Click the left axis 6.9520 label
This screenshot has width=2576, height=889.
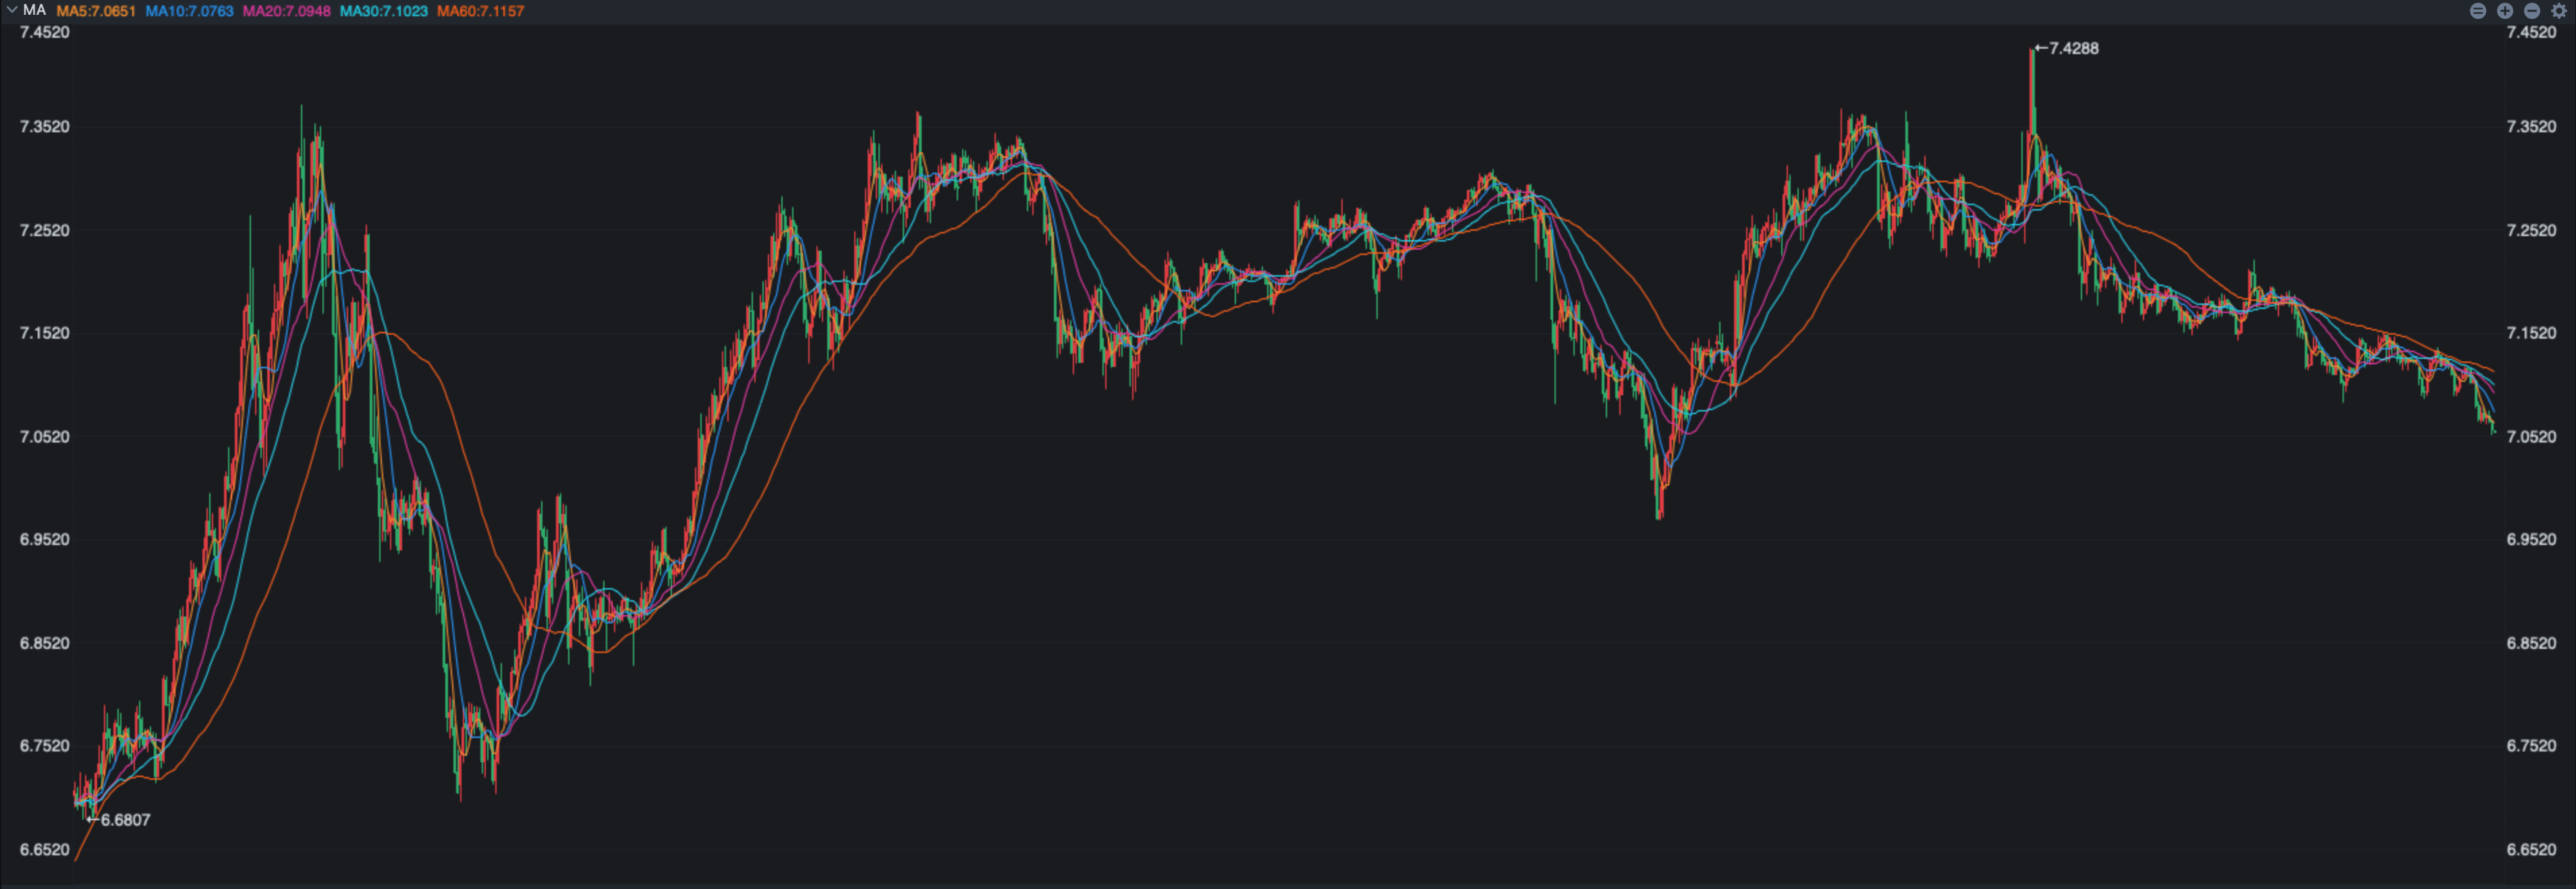45,539
